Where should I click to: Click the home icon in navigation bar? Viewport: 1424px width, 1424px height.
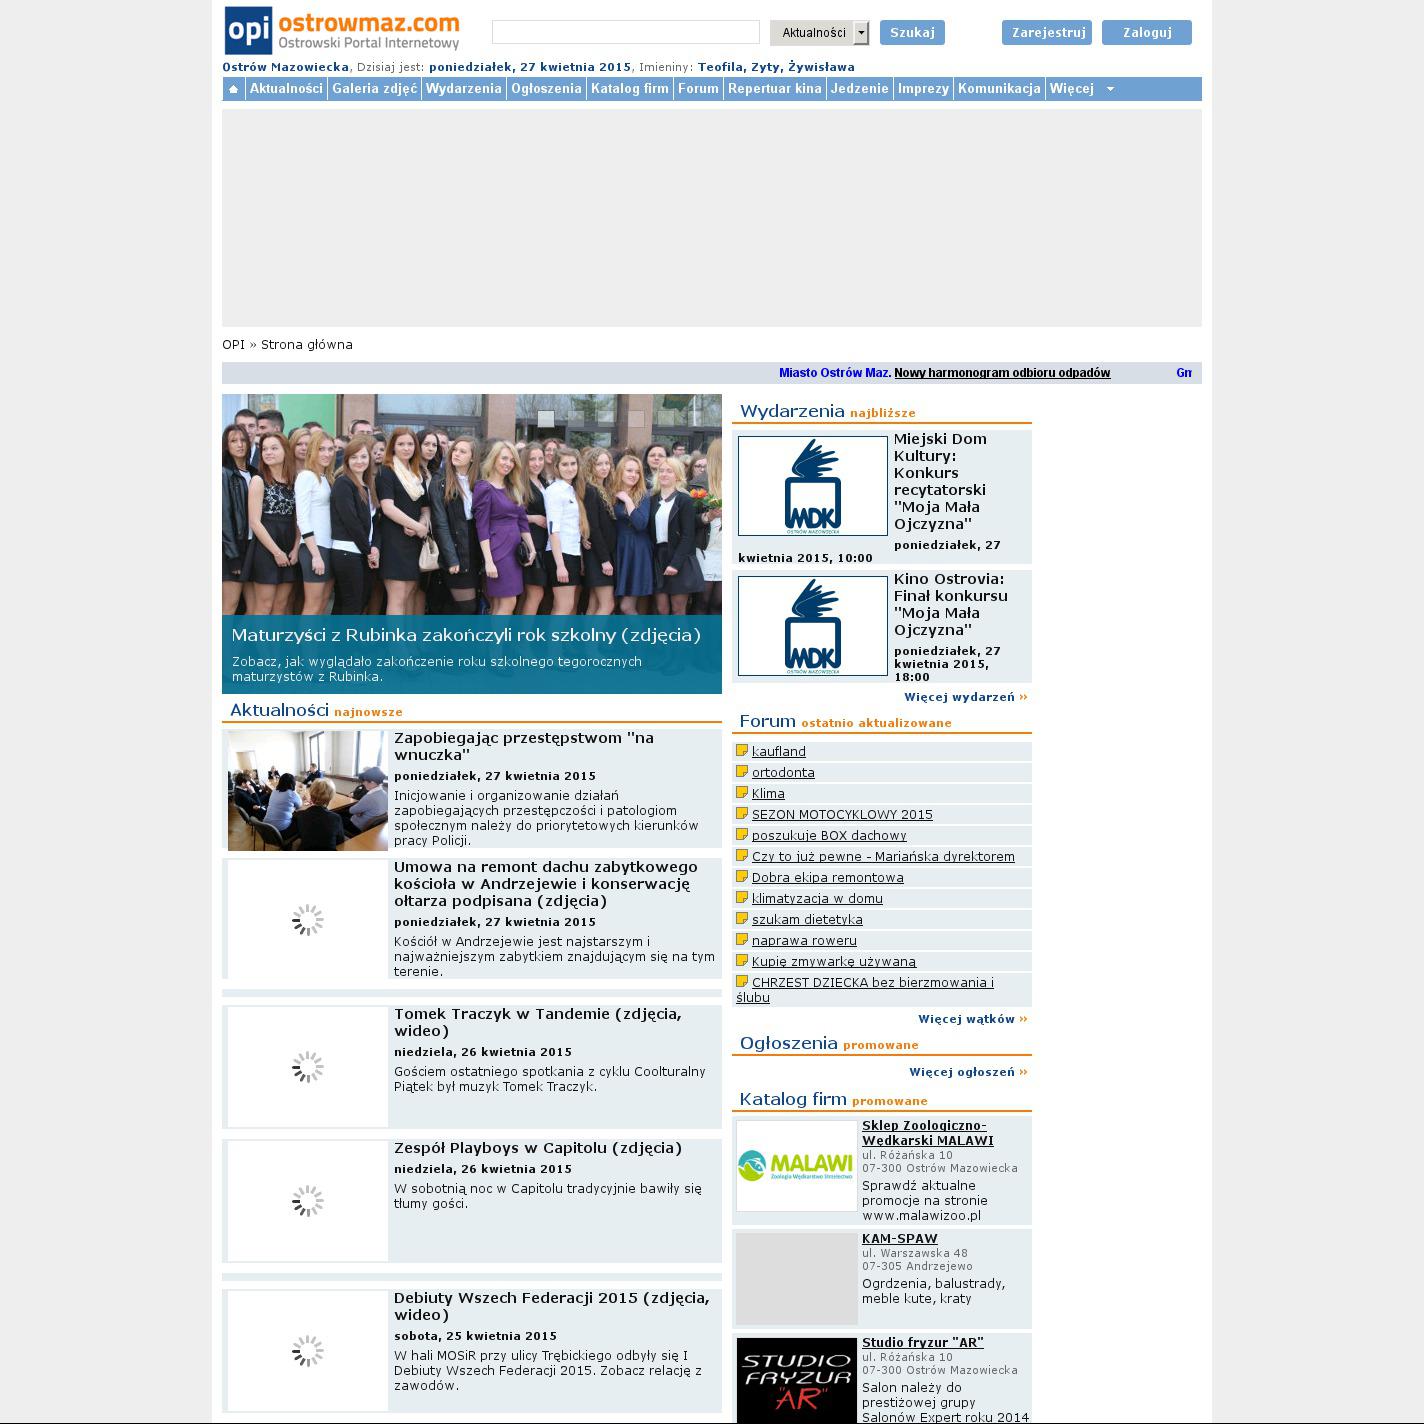pos(233,89)
